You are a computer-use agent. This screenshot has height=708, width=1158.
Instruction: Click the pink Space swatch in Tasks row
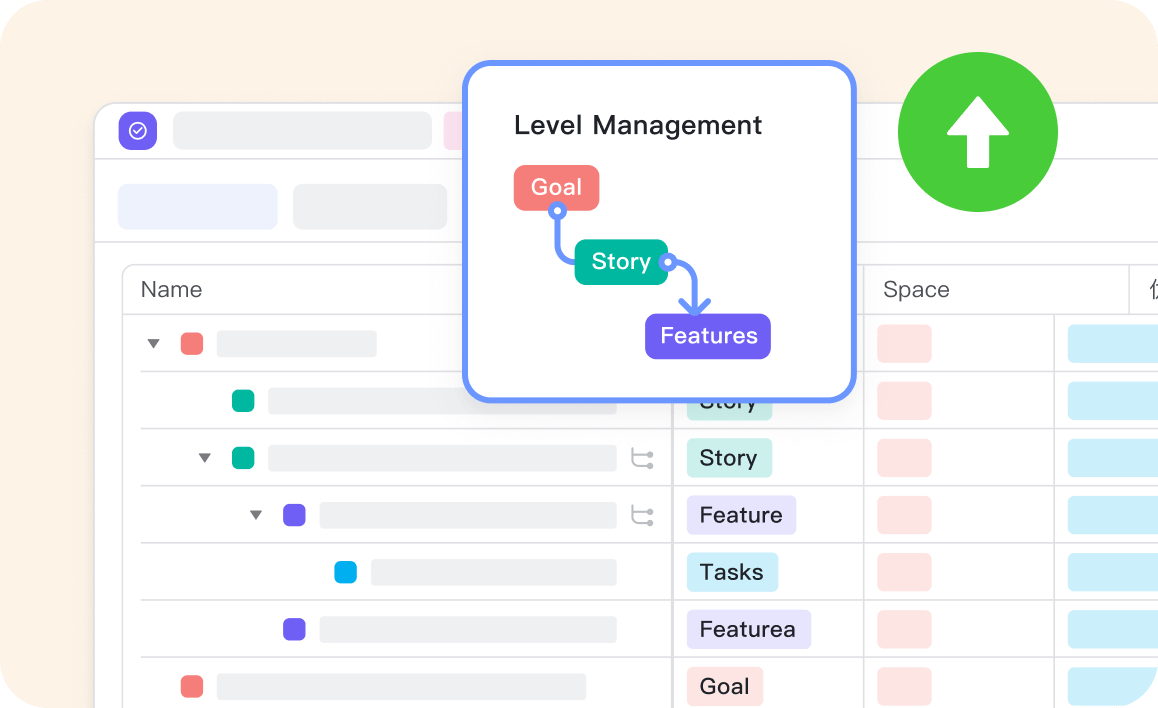tap(904, 573)
